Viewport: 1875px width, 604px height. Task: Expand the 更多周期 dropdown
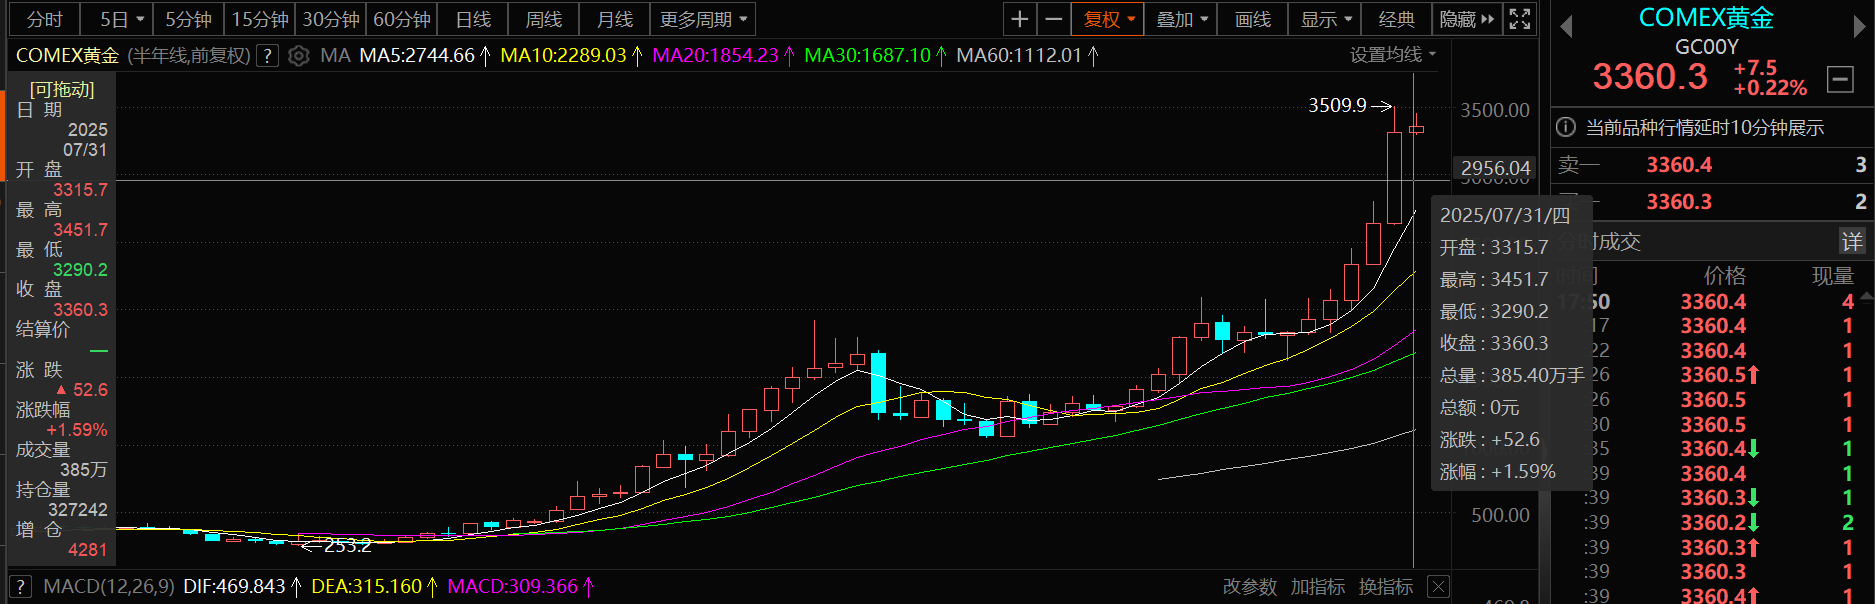(703, 19)
